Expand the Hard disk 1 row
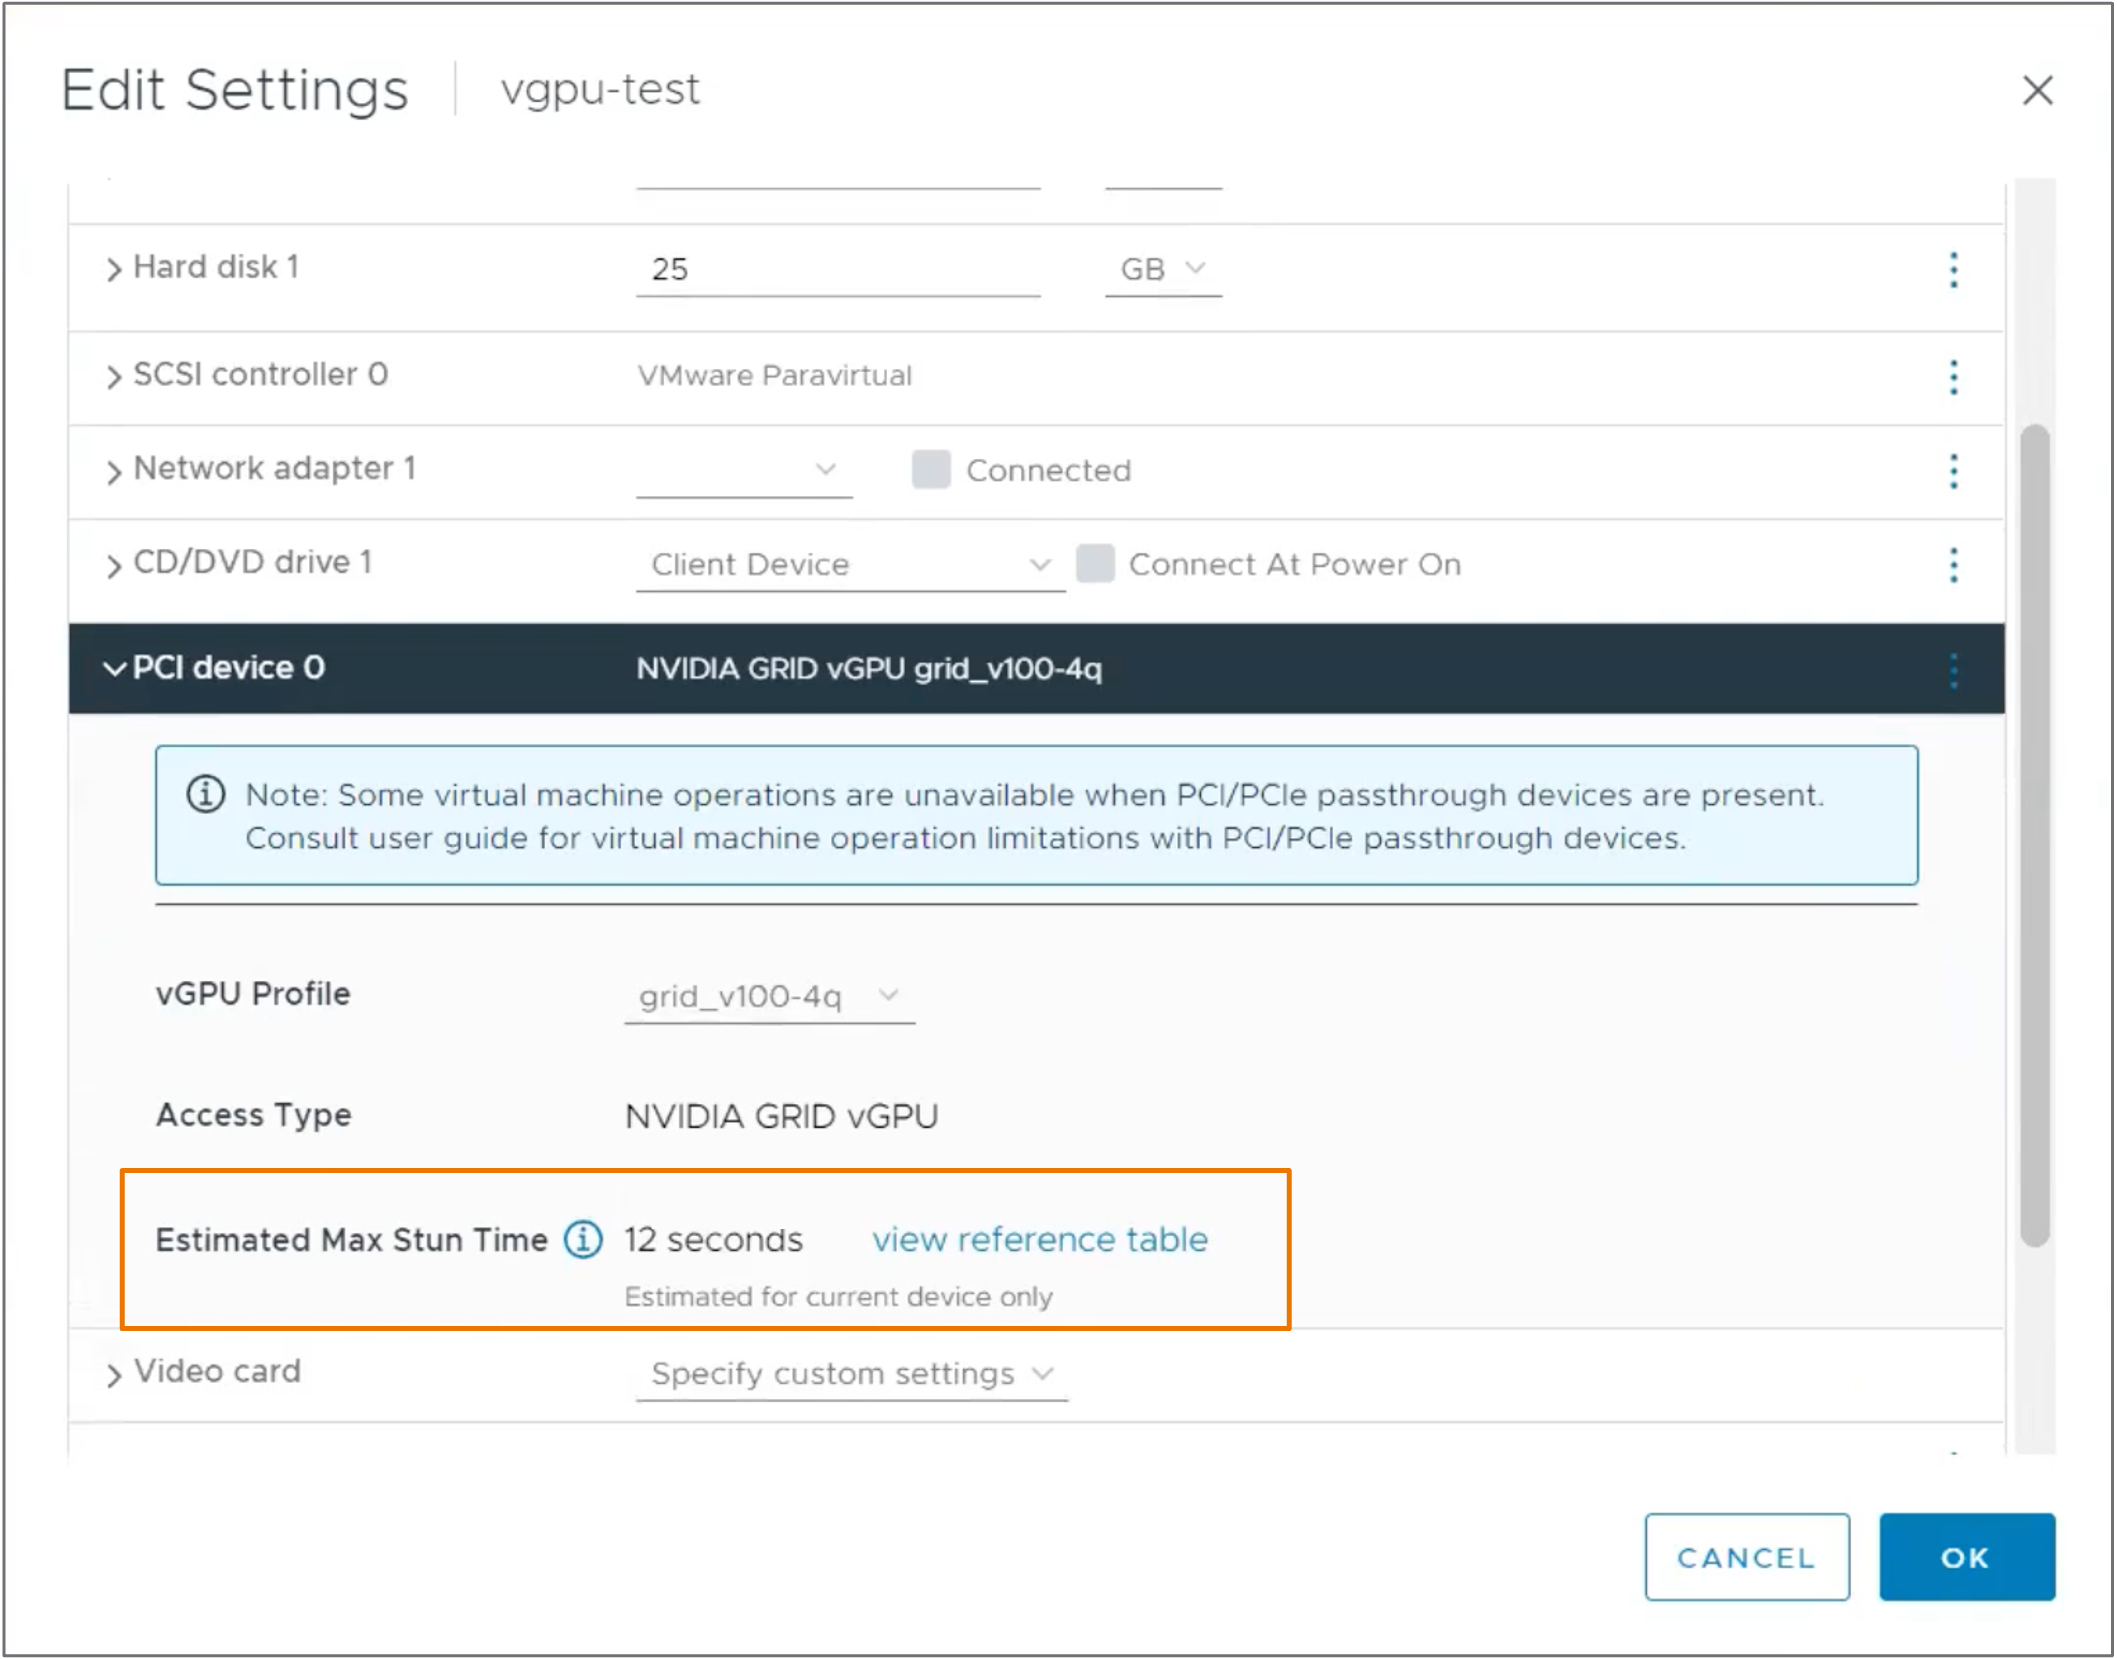 pyautogui.click(x=113, y=269)
